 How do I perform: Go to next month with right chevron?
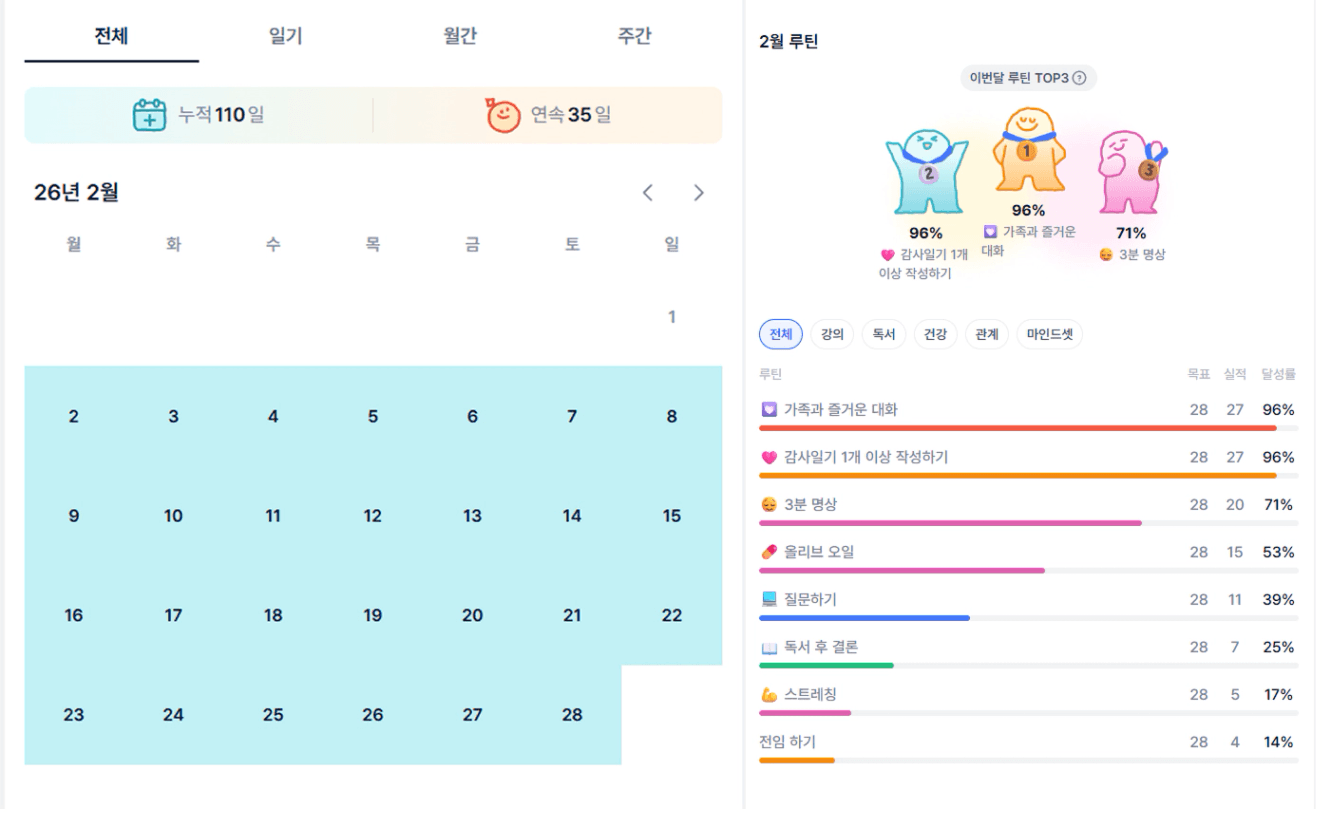[699, 193]
